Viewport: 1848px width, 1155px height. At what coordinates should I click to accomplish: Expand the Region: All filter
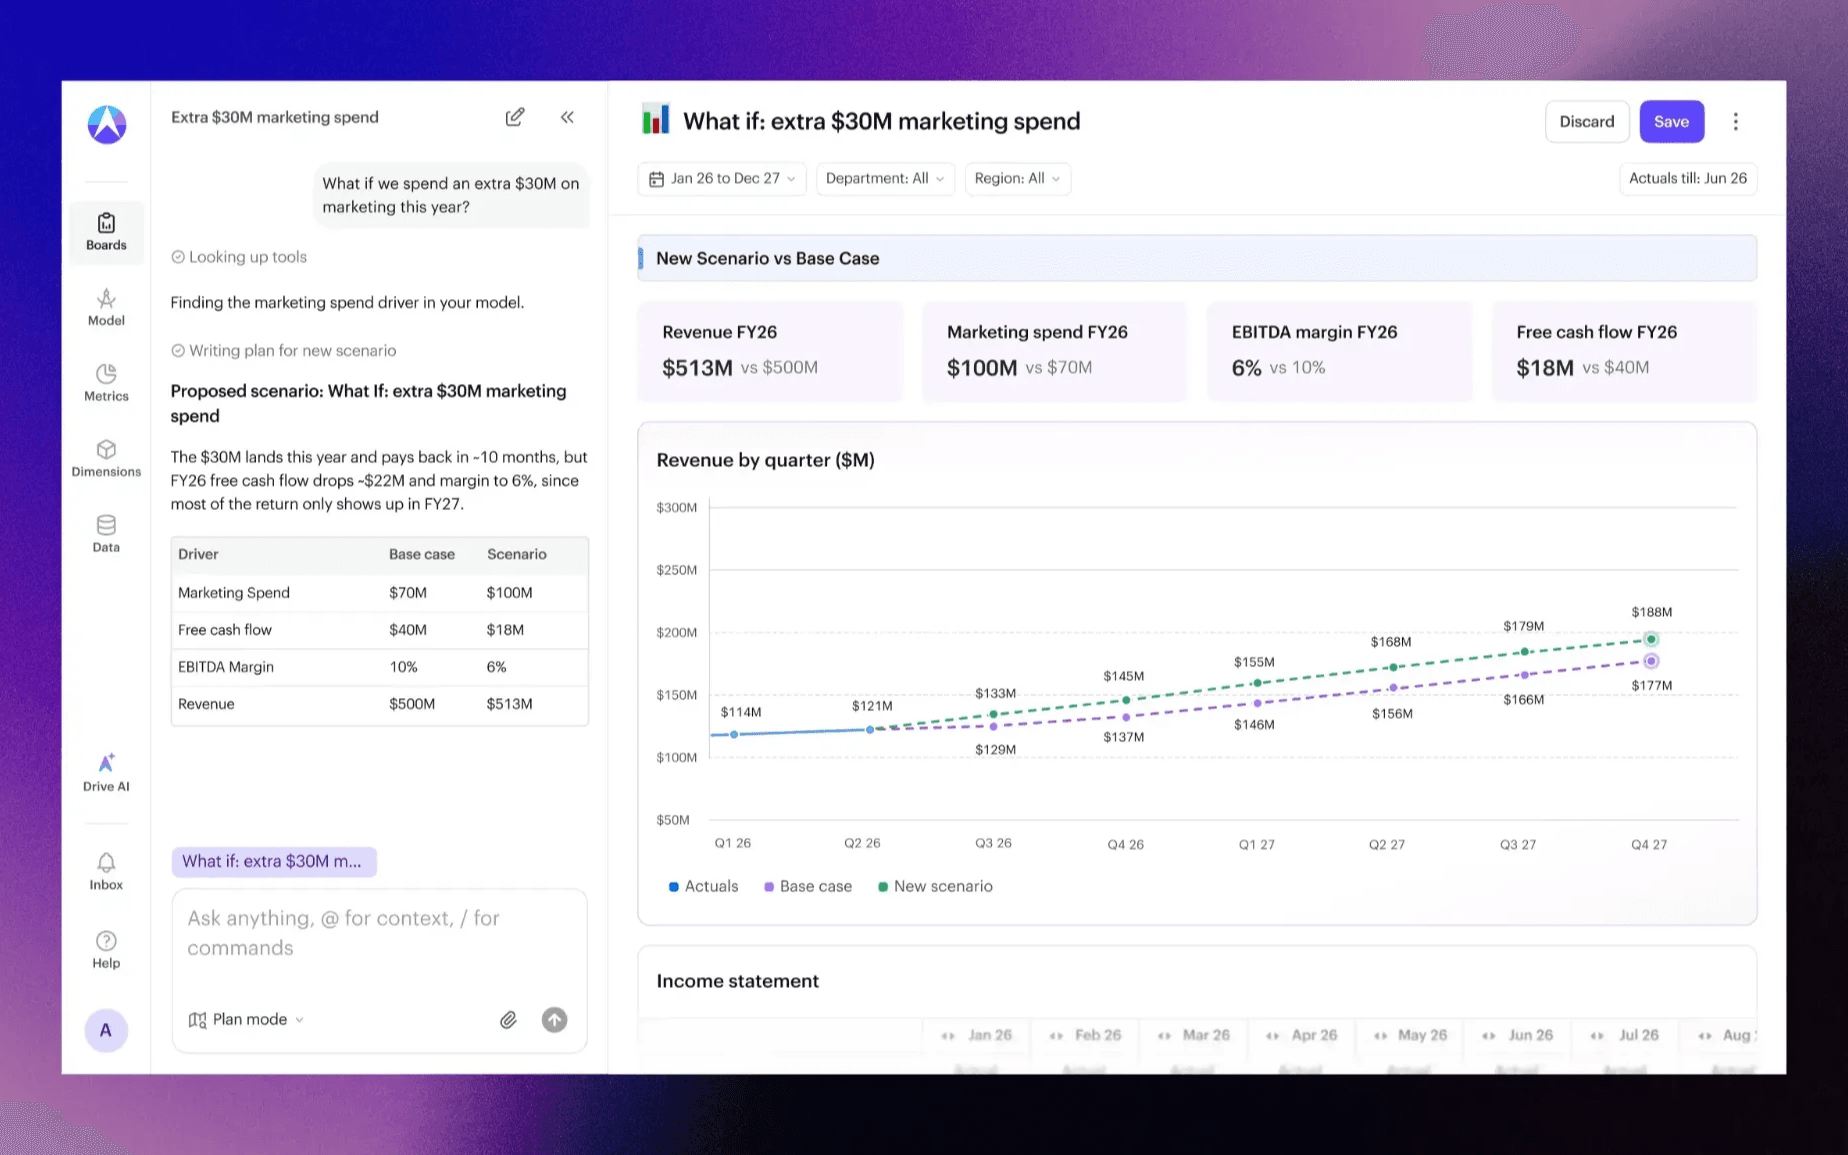[x=1017, y=179]
